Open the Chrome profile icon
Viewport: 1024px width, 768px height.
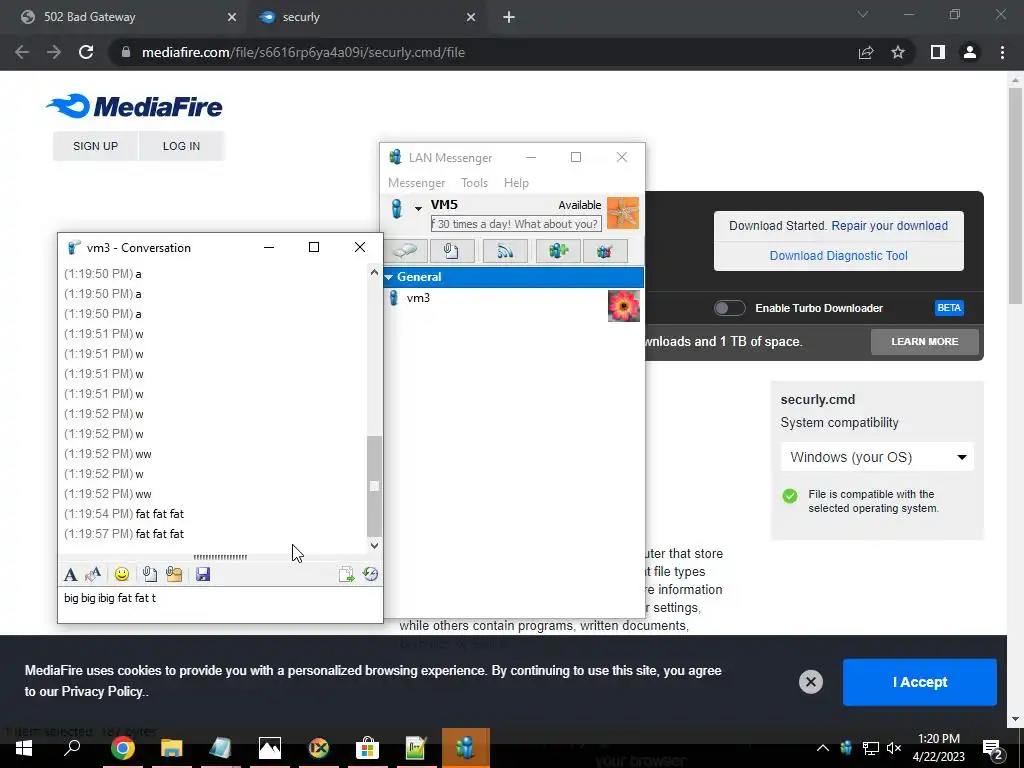(970, 52)
